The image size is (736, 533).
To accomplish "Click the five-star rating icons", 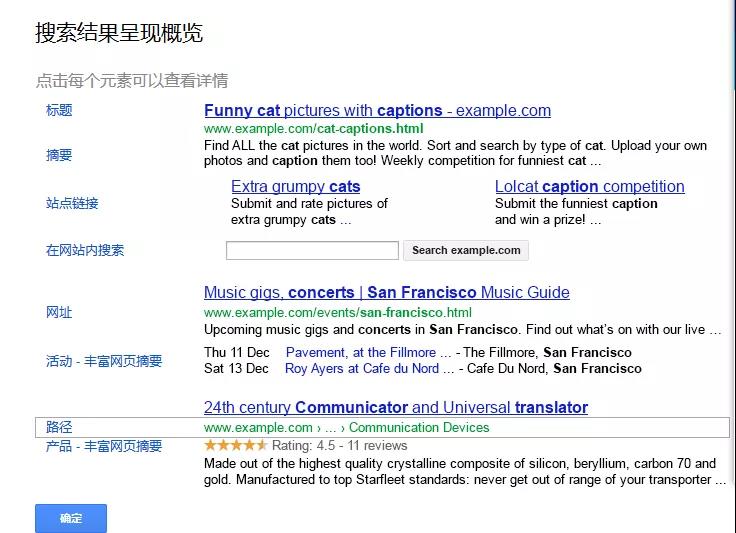I will click(x=236, y=445).
